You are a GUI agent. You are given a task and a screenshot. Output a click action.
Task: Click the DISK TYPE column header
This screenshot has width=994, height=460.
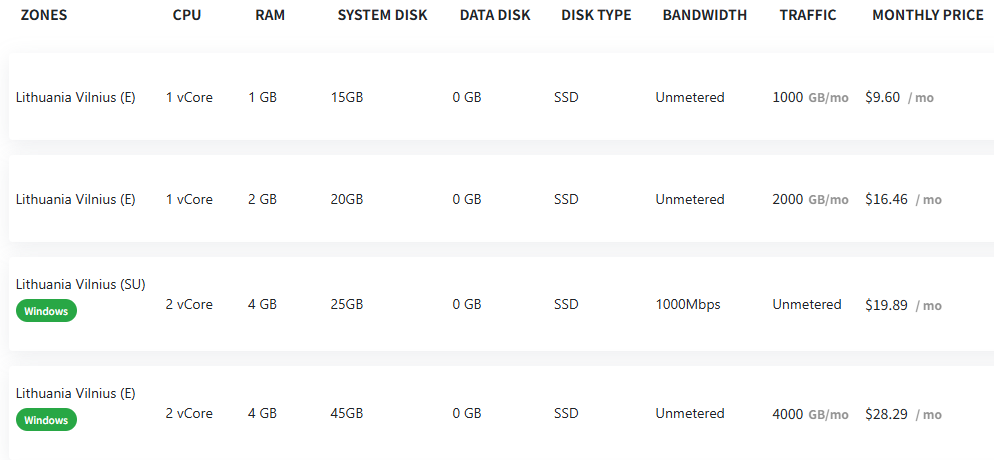point(596,15)
